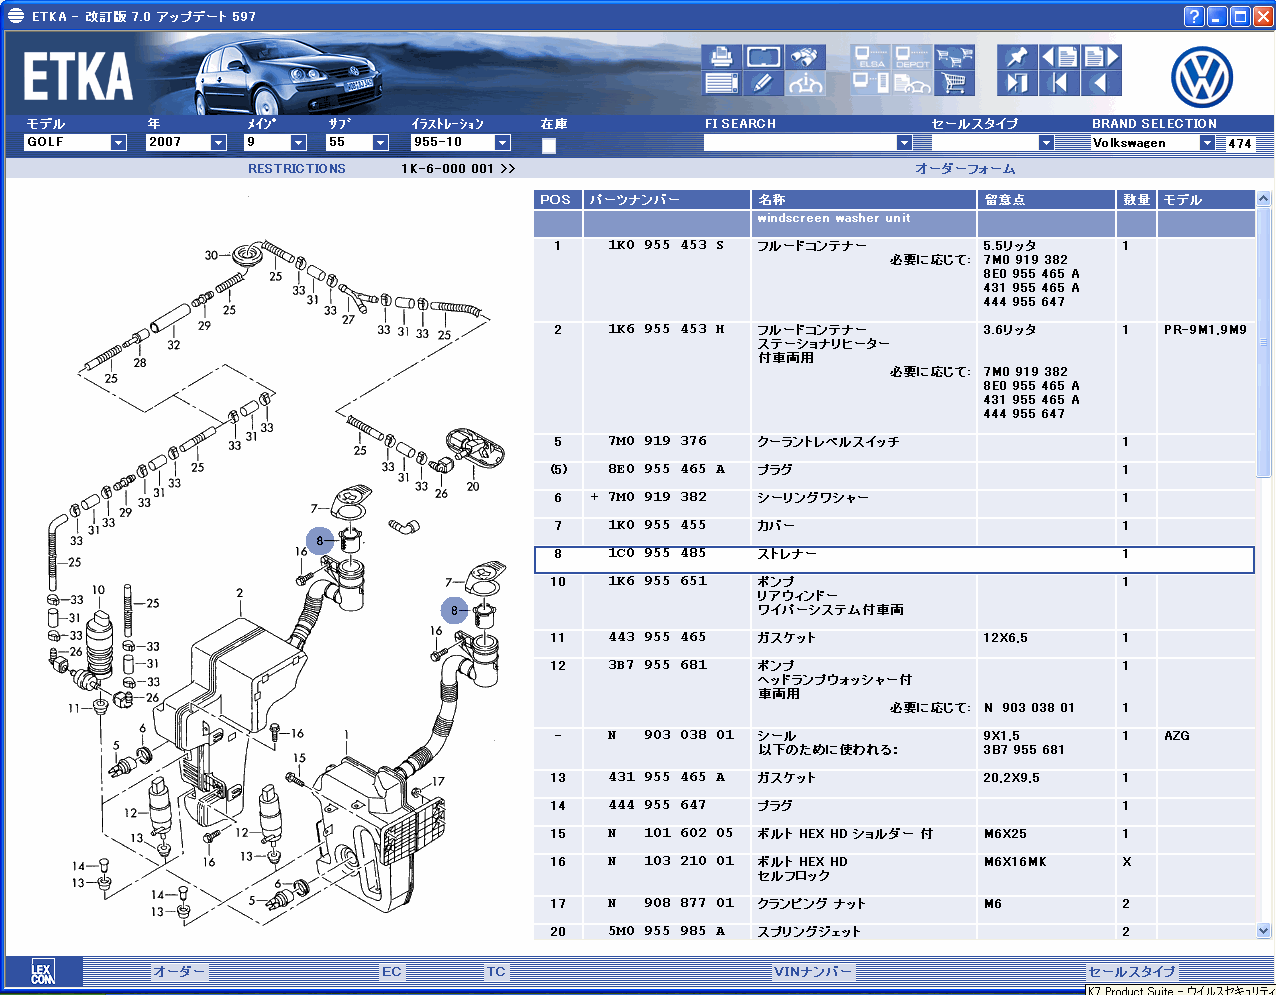Open the DEPOT icon
The width and height of the screenshot is (1276, 995).
[912, 57]
